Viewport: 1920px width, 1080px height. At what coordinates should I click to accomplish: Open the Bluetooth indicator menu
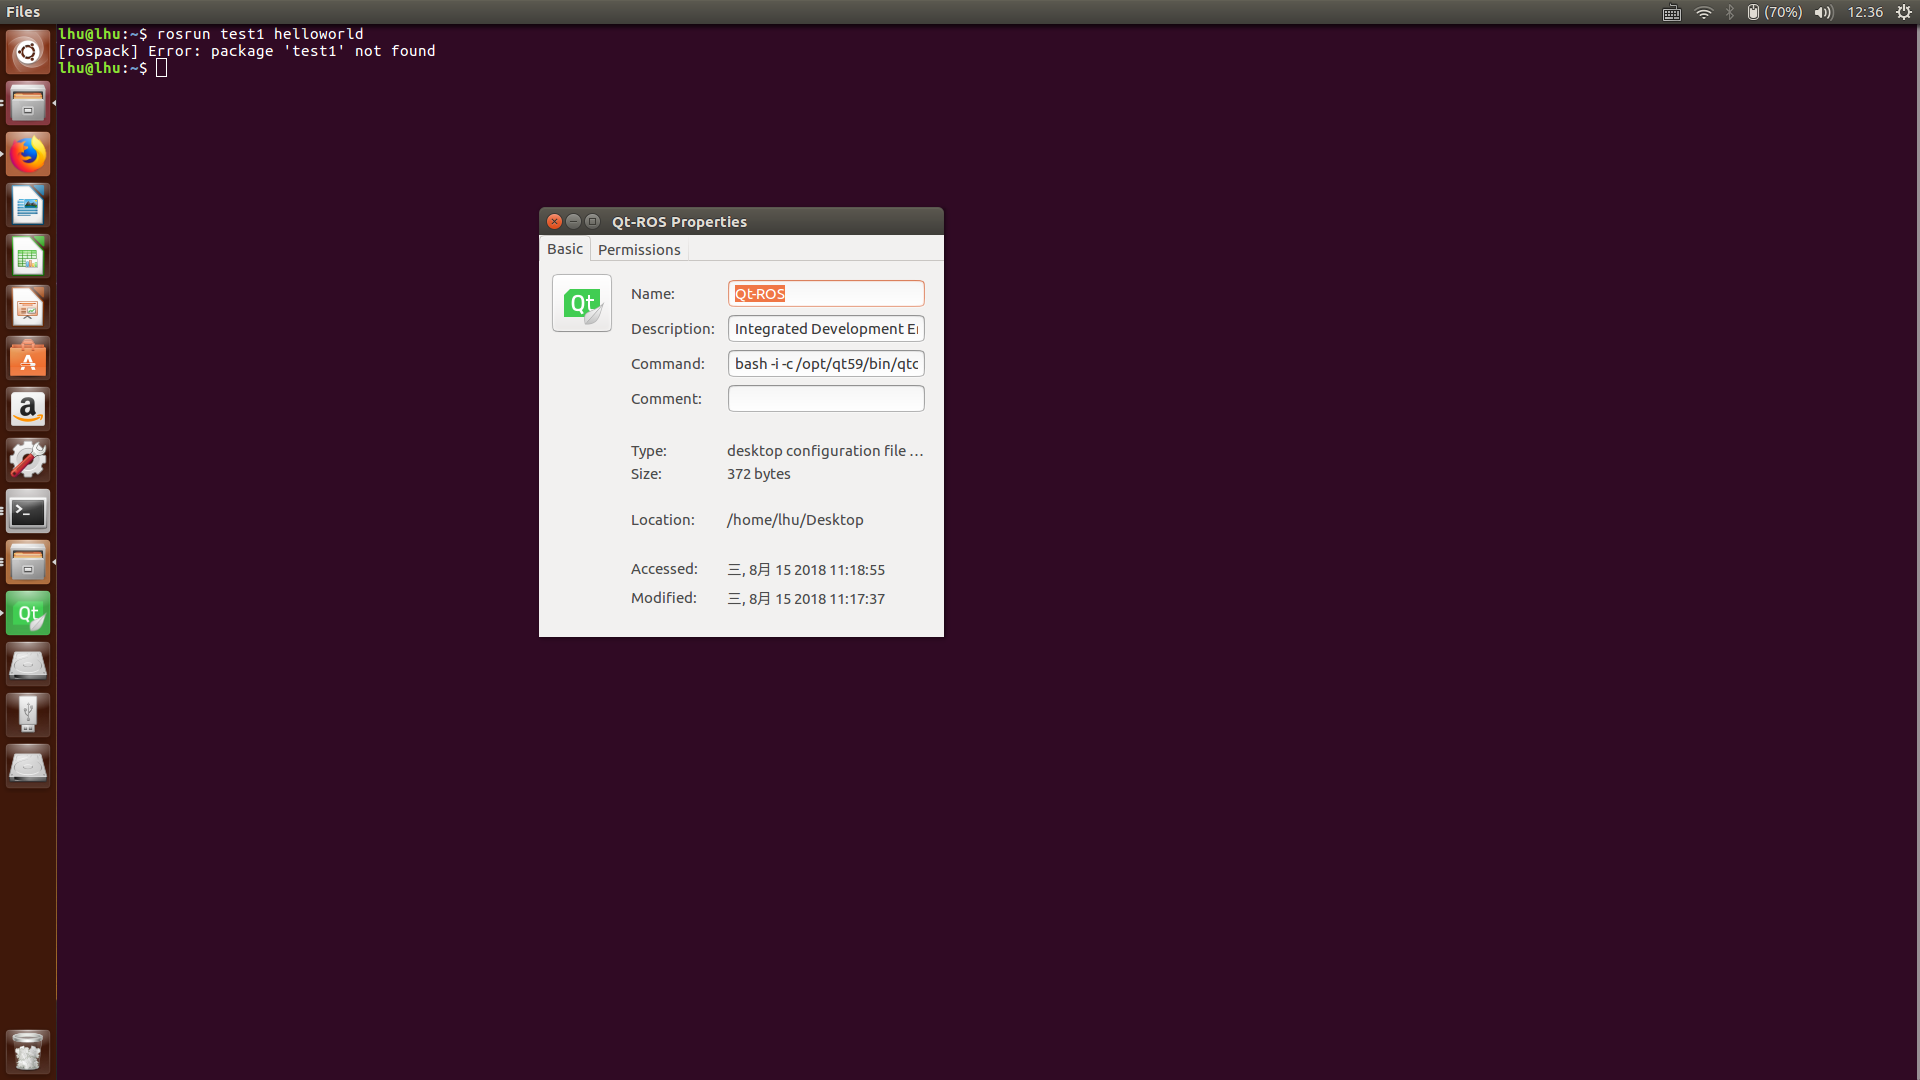click(x=1730, y=12)
